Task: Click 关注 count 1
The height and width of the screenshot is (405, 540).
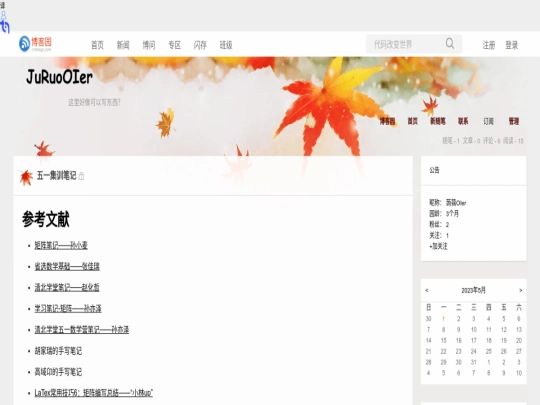Action: tap(447, 236)
